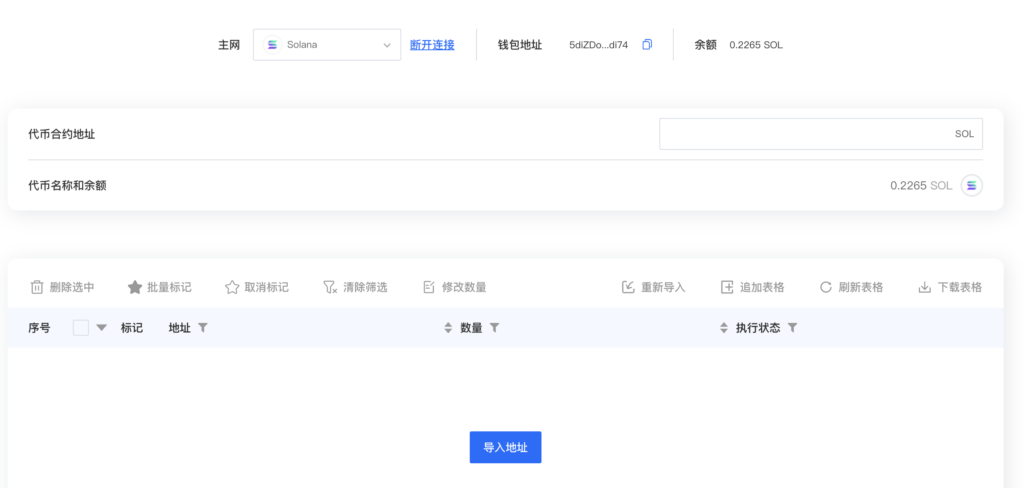Open the Solana network dropdown

[327, 45]
